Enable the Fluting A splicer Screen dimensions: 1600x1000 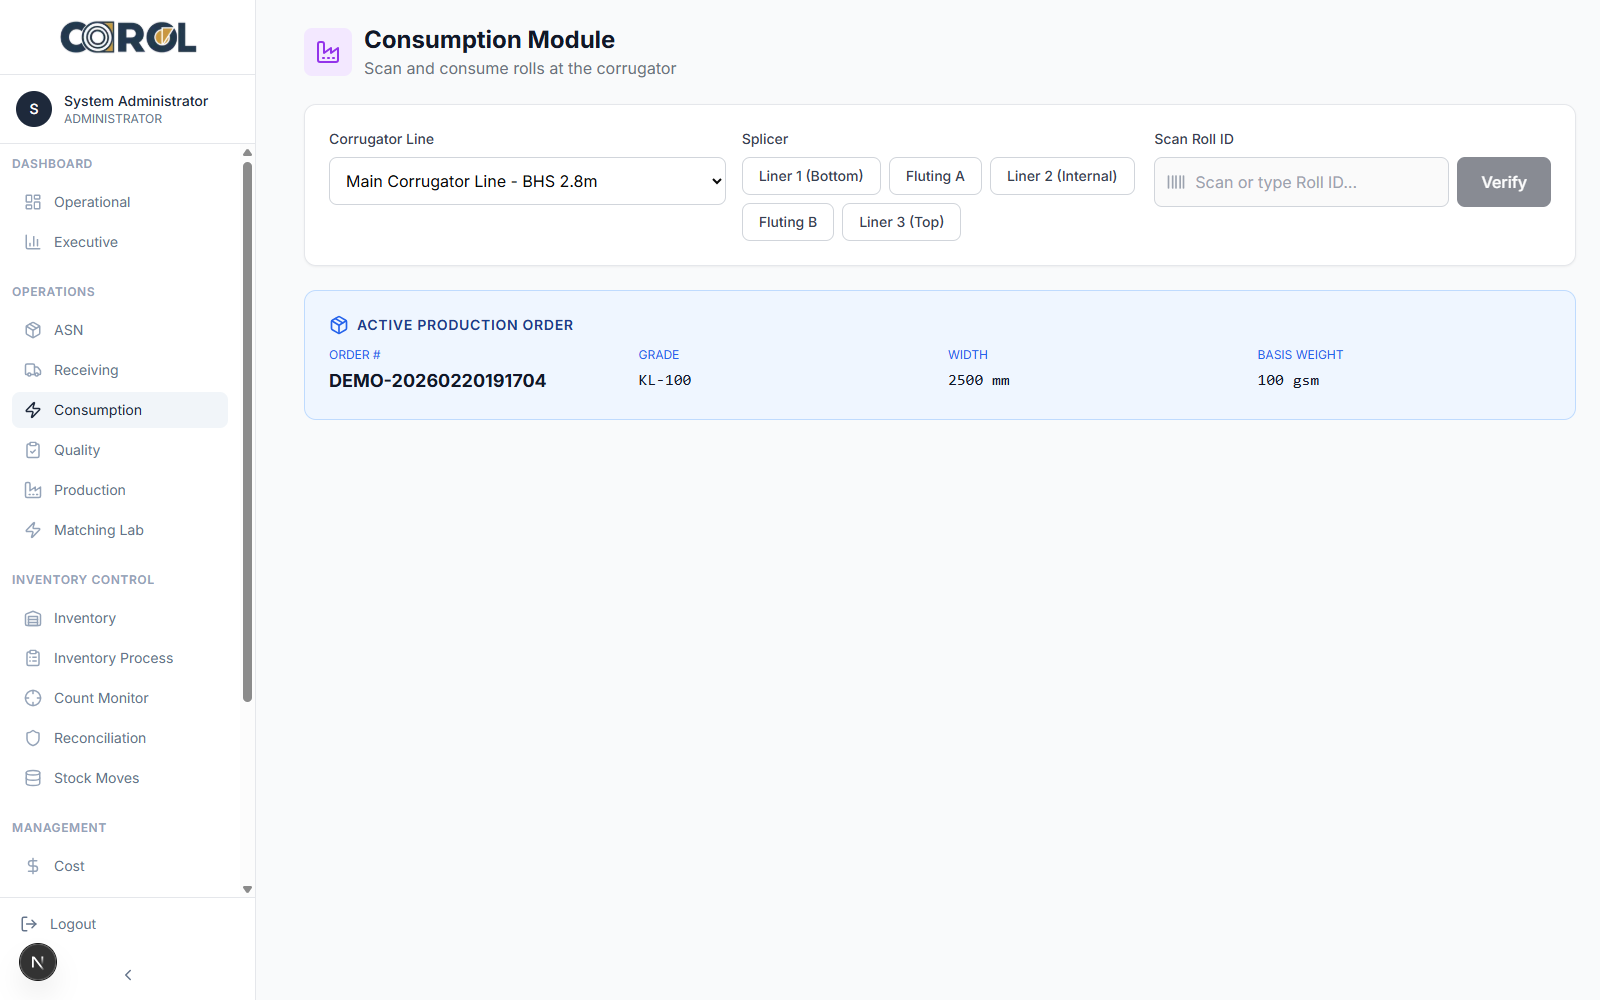coord(934,175)
